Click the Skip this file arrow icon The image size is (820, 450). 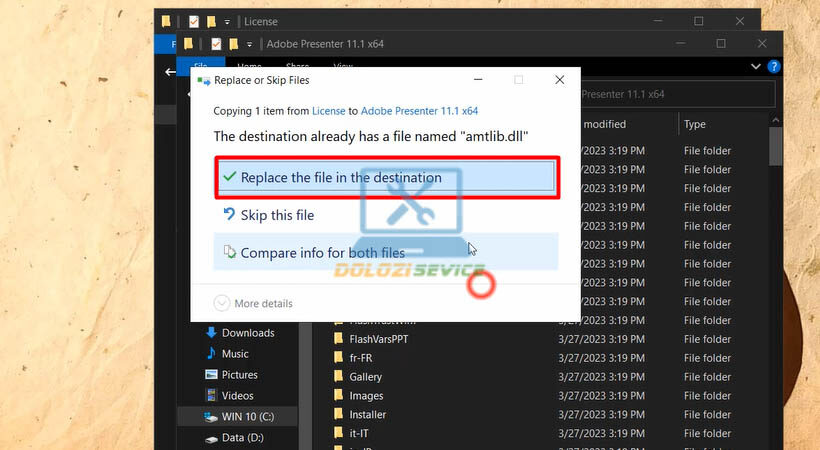tap(230, 215)
